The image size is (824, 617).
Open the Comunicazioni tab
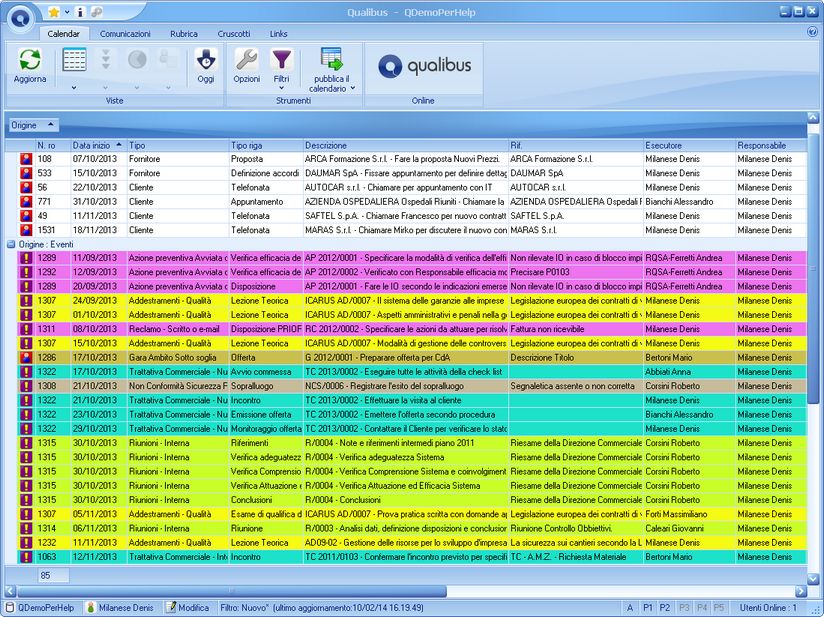coord(125,34)
